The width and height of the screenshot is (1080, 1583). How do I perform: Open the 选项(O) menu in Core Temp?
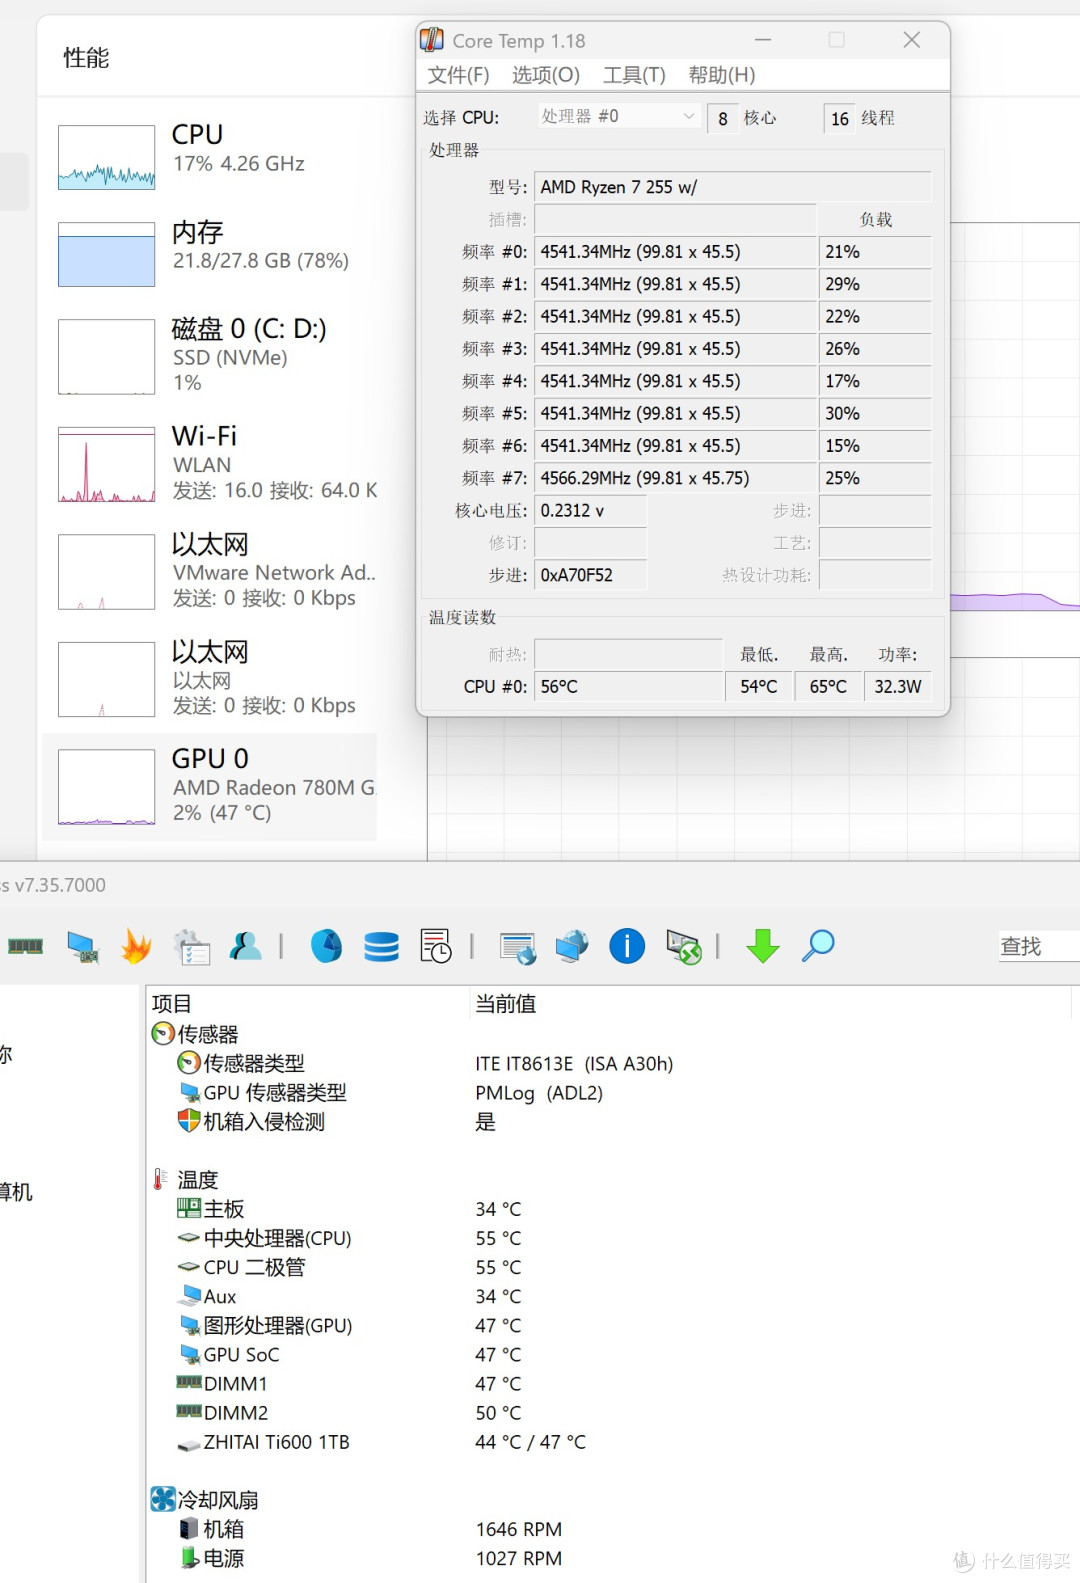[x=546, y=75]
